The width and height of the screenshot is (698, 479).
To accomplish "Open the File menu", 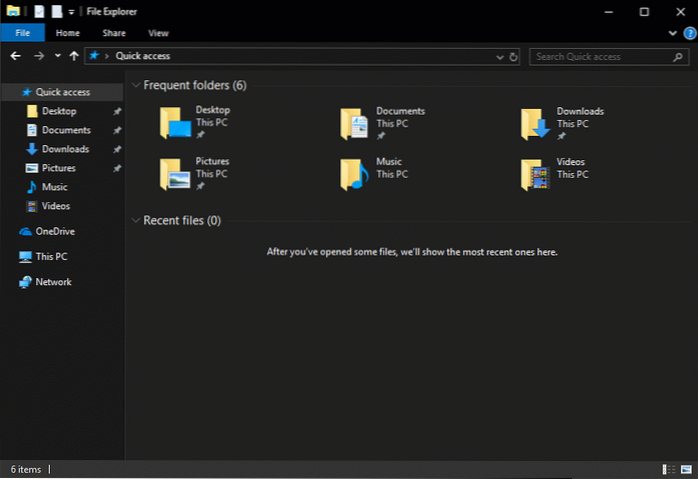I will 22,33.
